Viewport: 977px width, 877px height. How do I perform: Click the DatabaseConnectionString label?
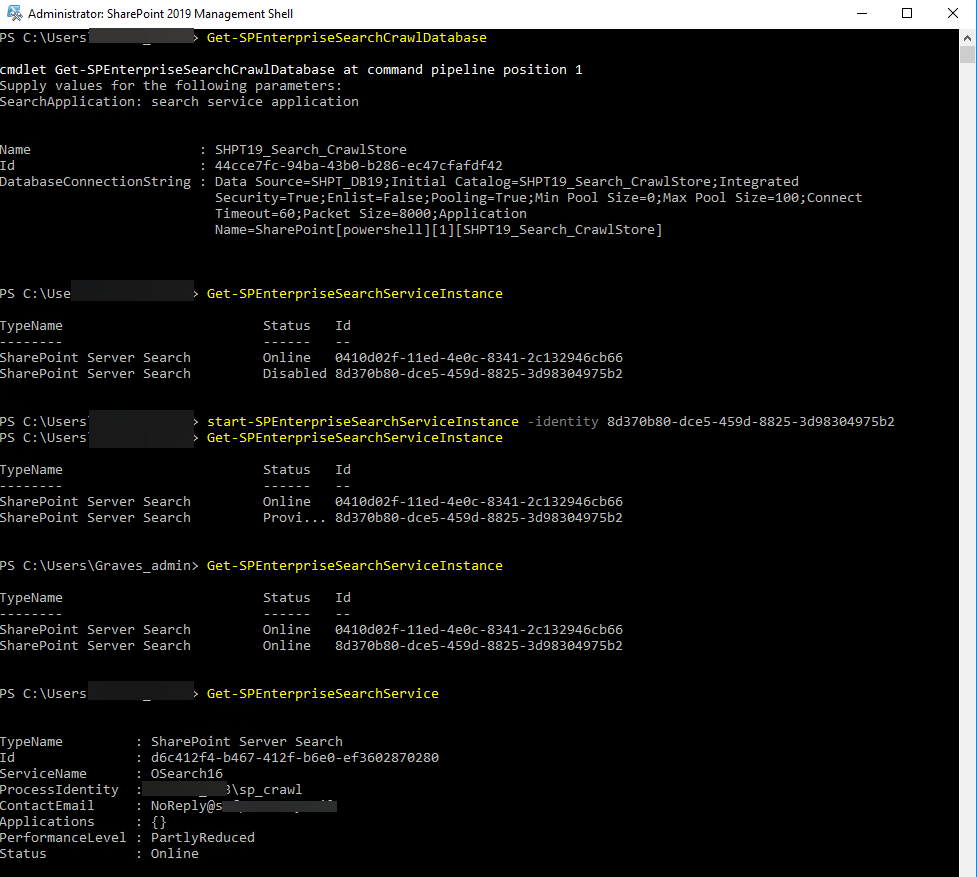coord(95,182)
